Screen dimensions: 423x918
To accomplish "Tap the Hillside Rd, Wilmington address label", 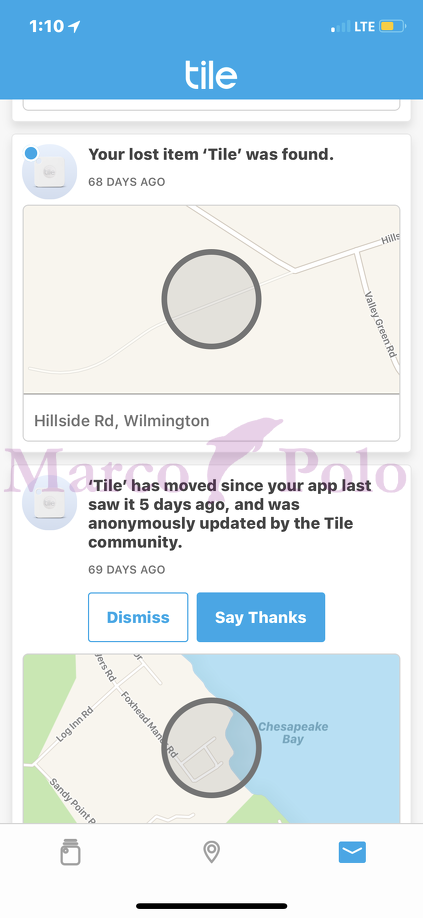I will pyautogui.click(x=122, y=420).
